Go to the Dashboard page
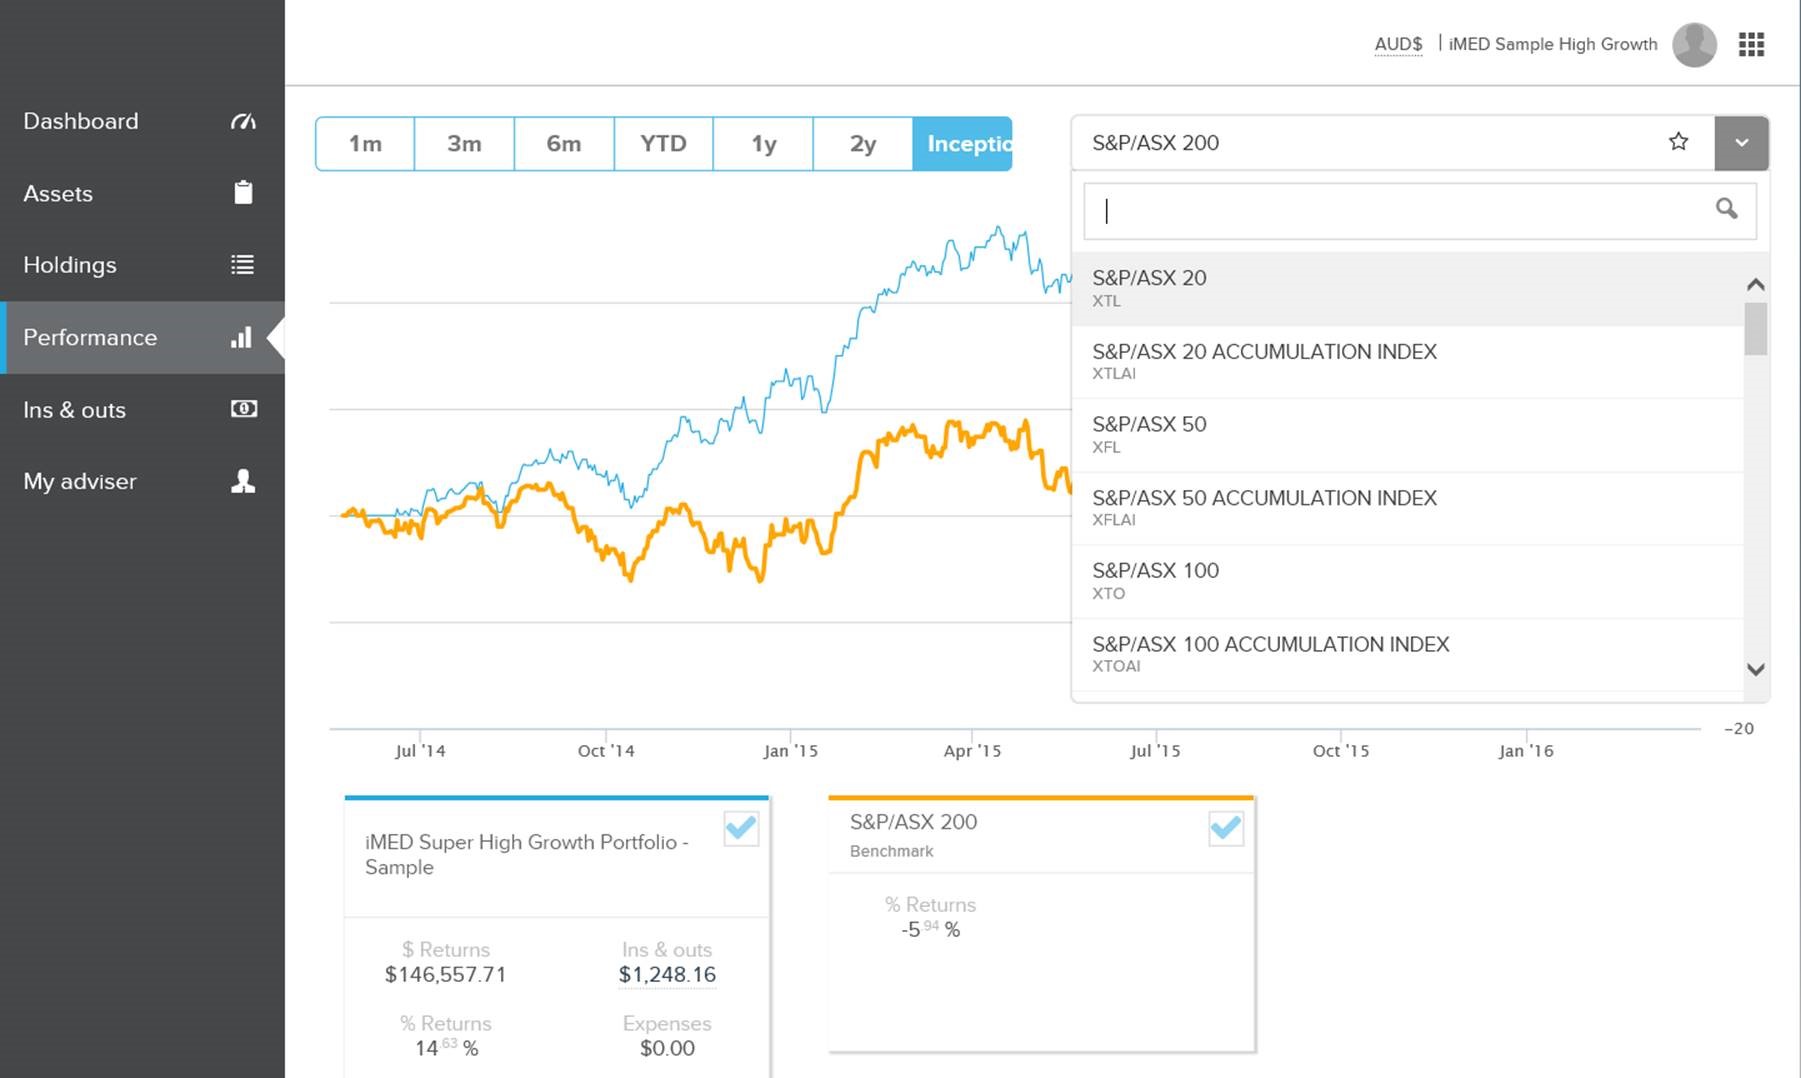The width and height of the screenshot is (1801, 1078). (142, 121)
